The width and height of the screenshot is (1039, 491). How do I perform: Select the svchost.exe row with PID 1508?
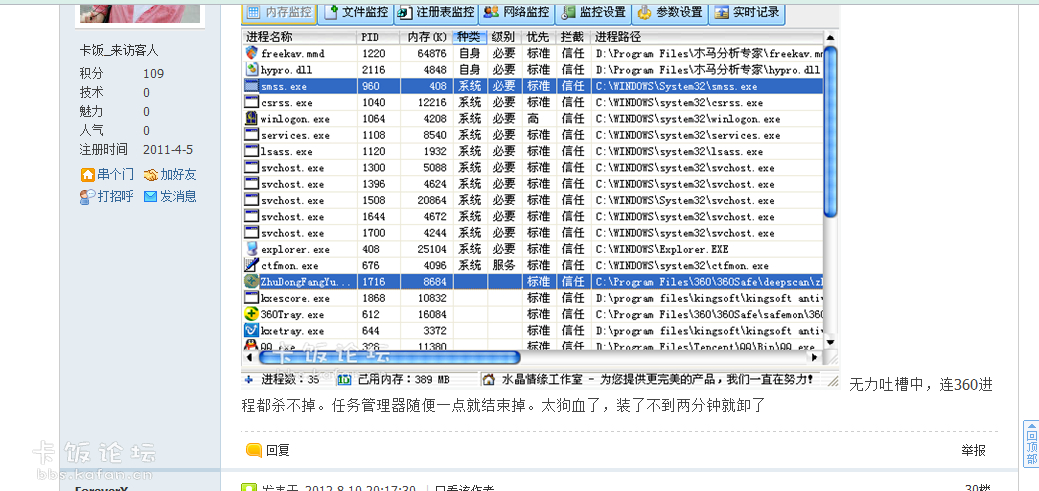coord(533,200)
